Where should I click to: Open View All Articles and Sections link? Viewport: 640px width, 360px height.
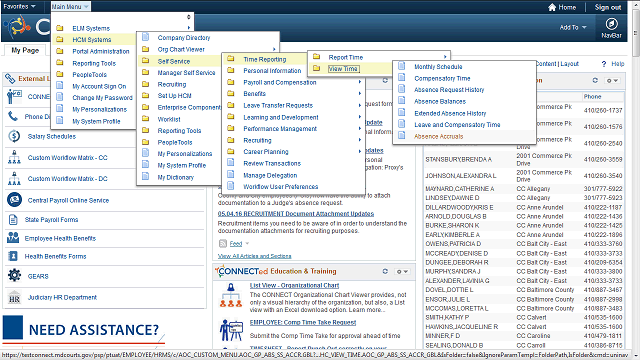[x=254, y=256]
